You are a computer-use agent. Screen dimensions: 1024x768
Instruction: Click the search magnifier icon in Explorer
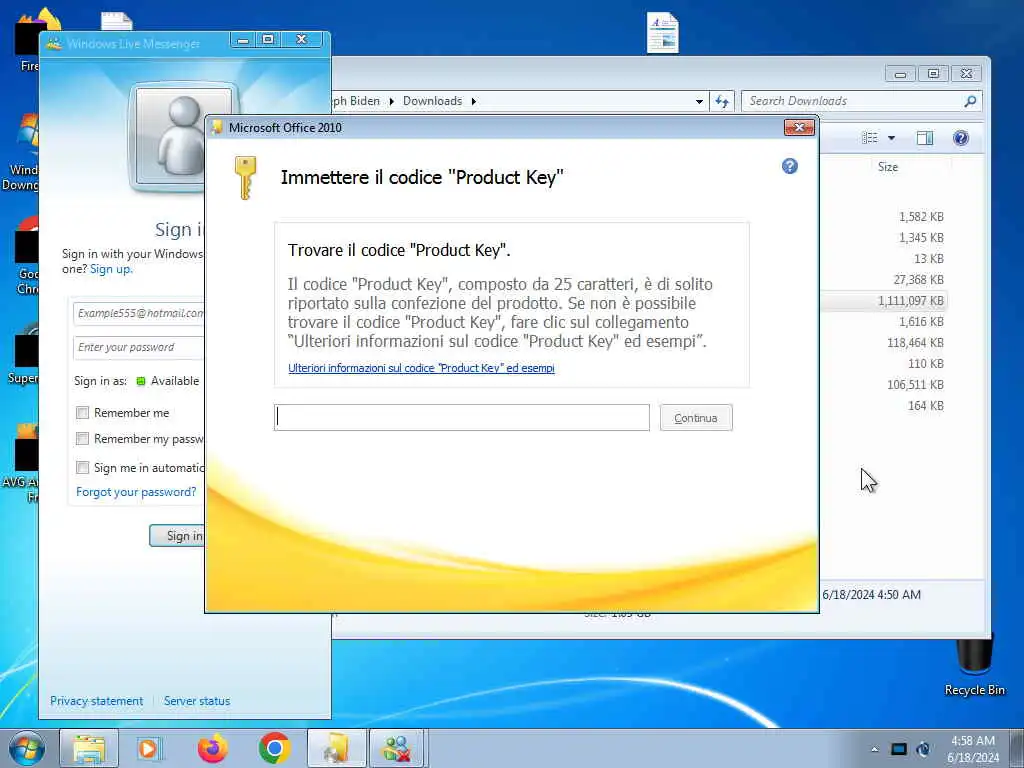click(970, 101)
